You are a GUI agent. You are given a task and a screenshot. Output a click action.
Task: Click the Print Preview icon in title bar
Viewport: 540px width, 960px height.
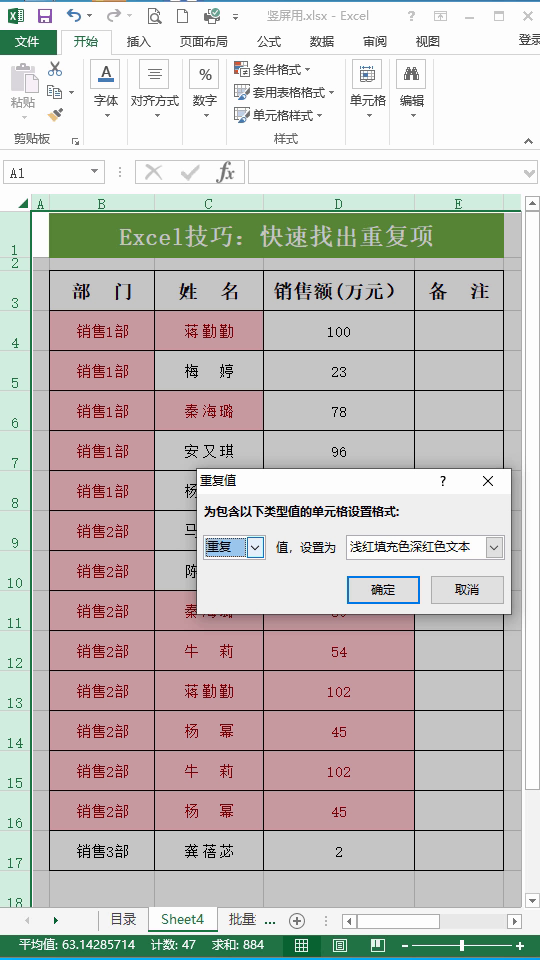[155, 16]
